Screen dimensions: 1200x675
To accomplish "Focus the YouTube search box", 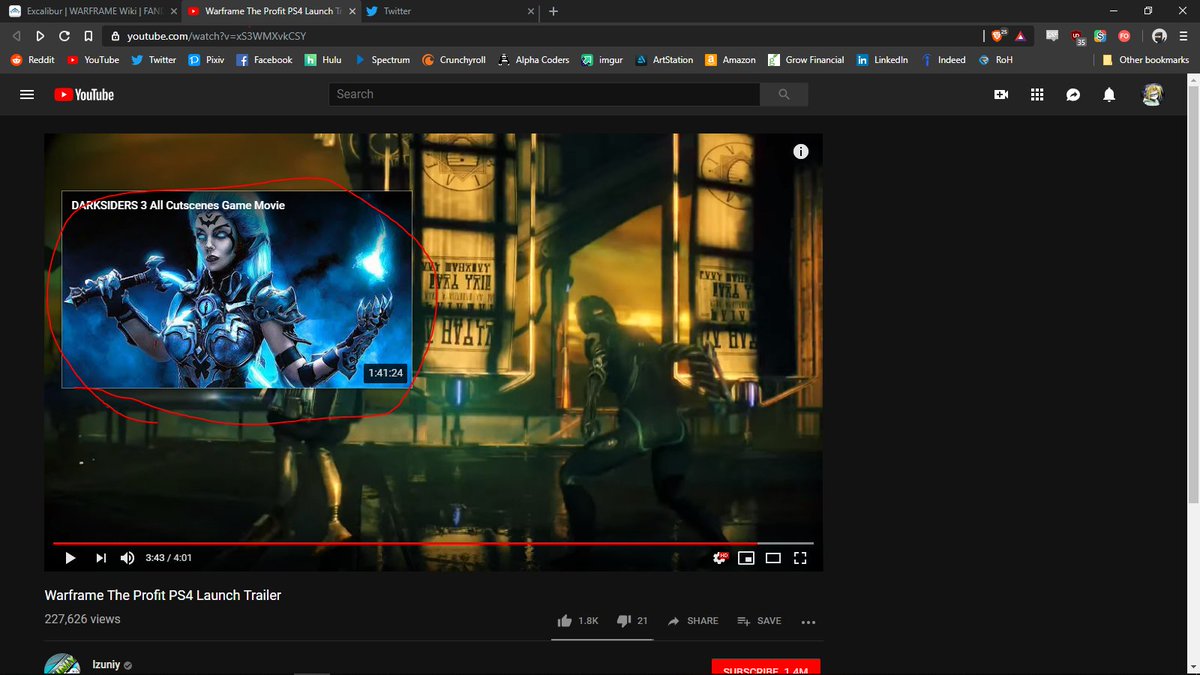I will [544, 94].
